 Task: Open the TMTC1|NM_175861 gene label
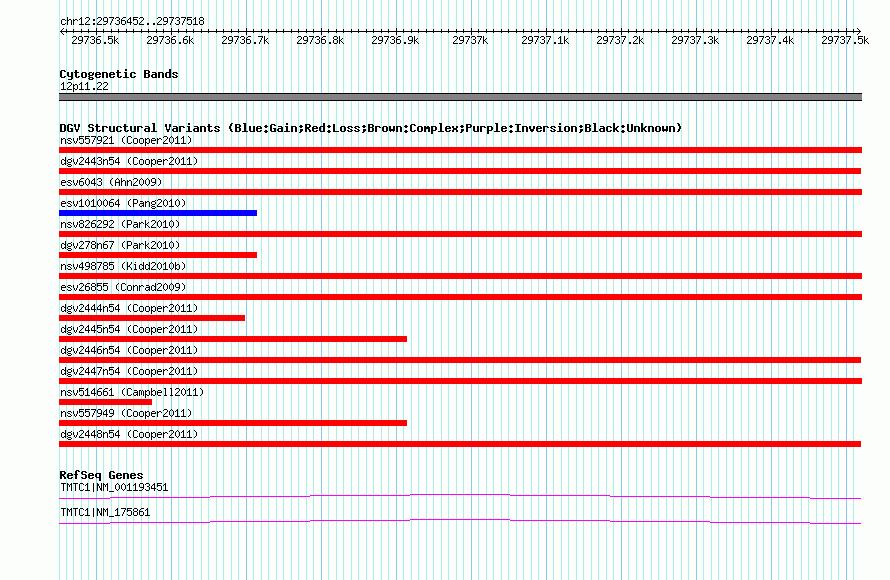pos(105,512)
